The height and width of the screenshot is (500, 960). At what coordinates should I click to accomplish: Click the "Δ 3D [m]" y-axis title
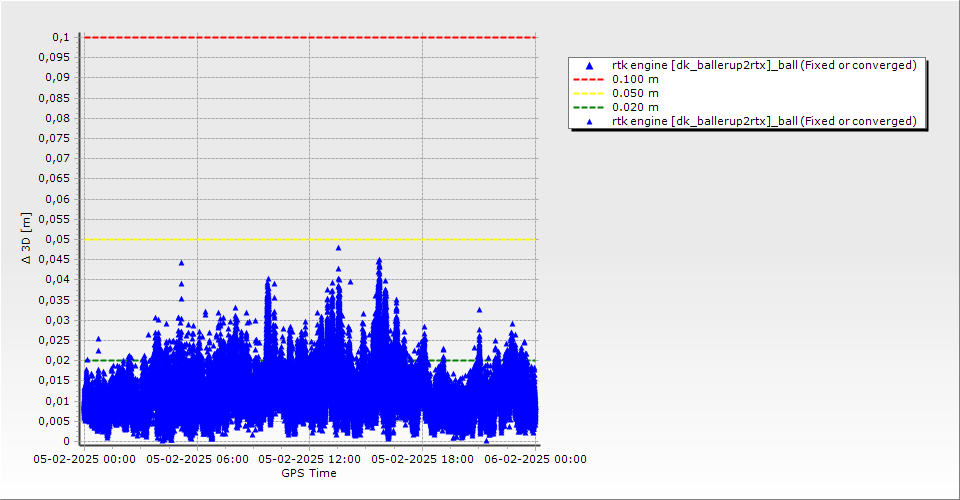pos(26,238)
